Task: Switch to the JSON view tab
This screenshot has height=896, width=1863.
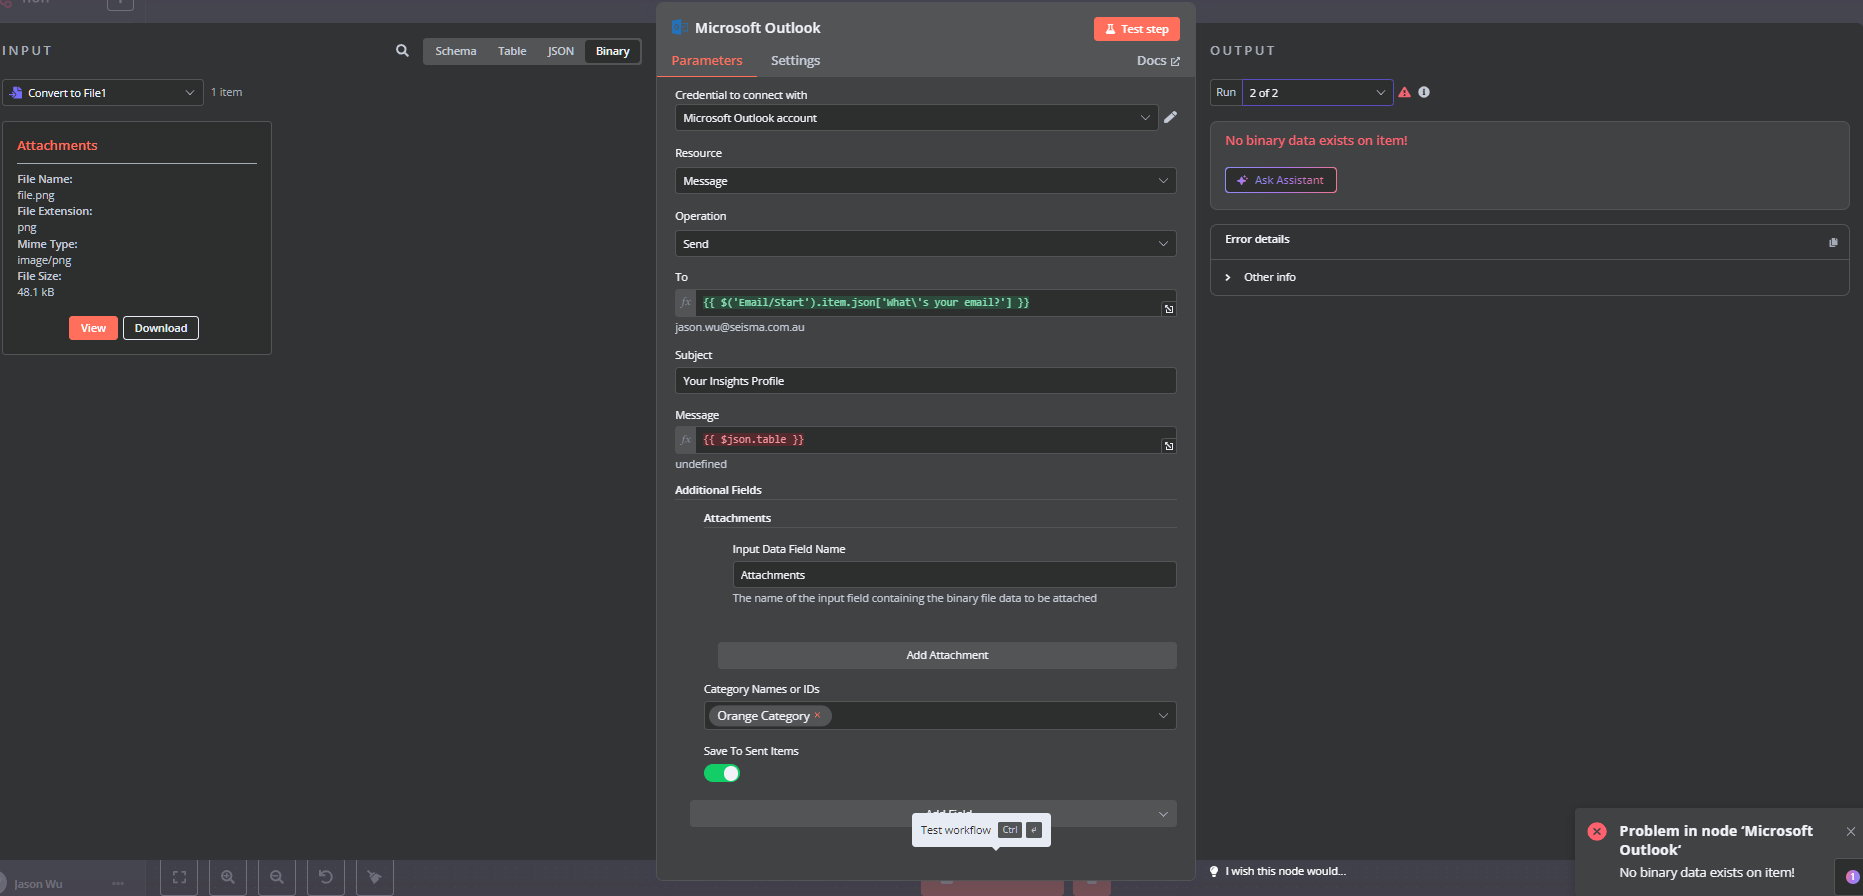Action: click(561, 51)
